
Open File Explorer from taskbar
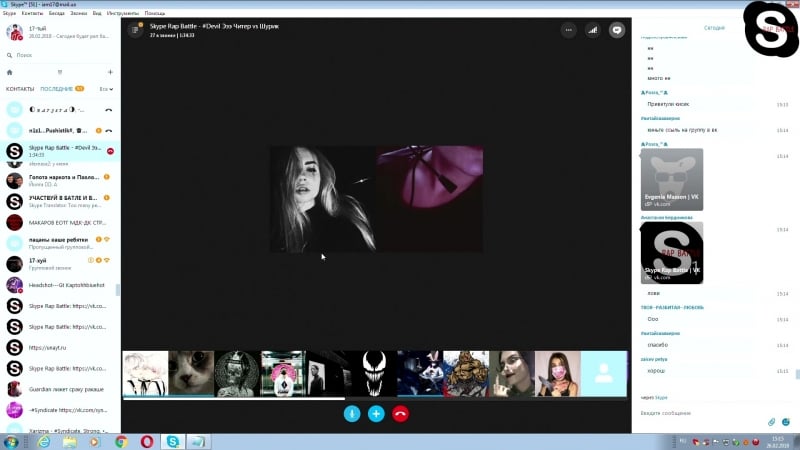69,442
